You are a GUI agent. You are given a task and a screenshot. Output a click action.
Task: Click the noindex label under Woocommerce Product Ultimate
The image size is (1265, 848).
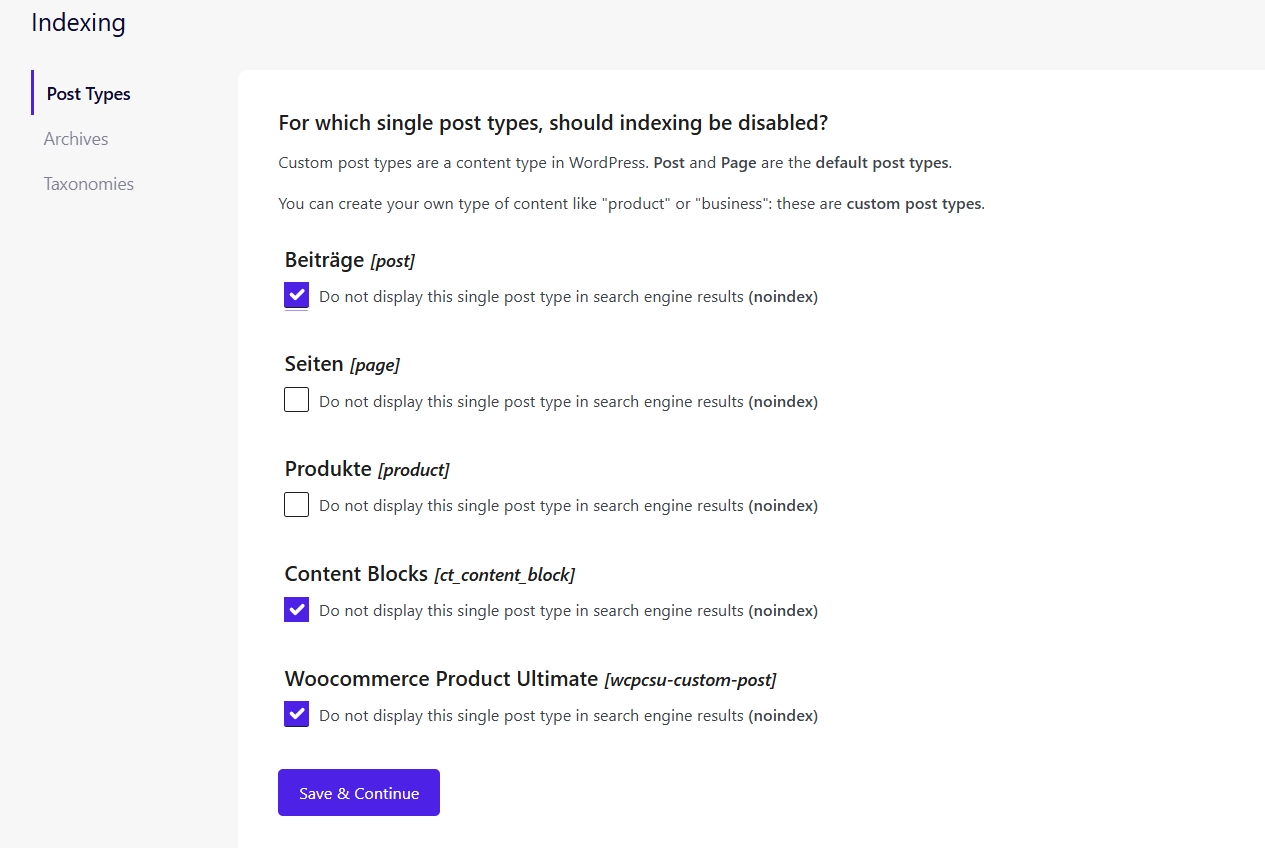(x=568, y=716)
